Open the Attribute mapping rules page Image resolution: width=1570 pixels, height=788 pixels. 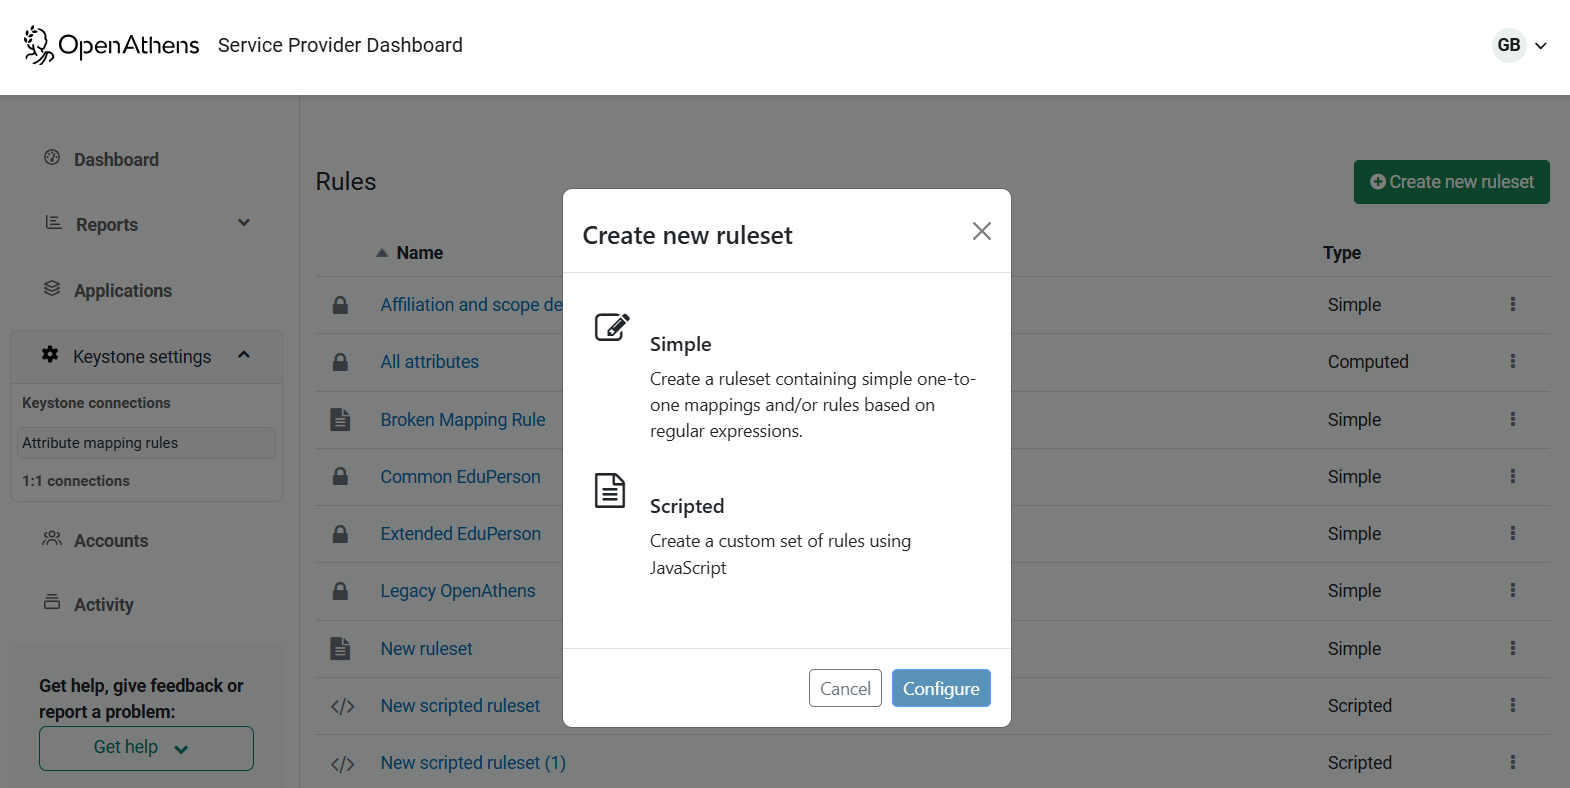pos(100,442)
